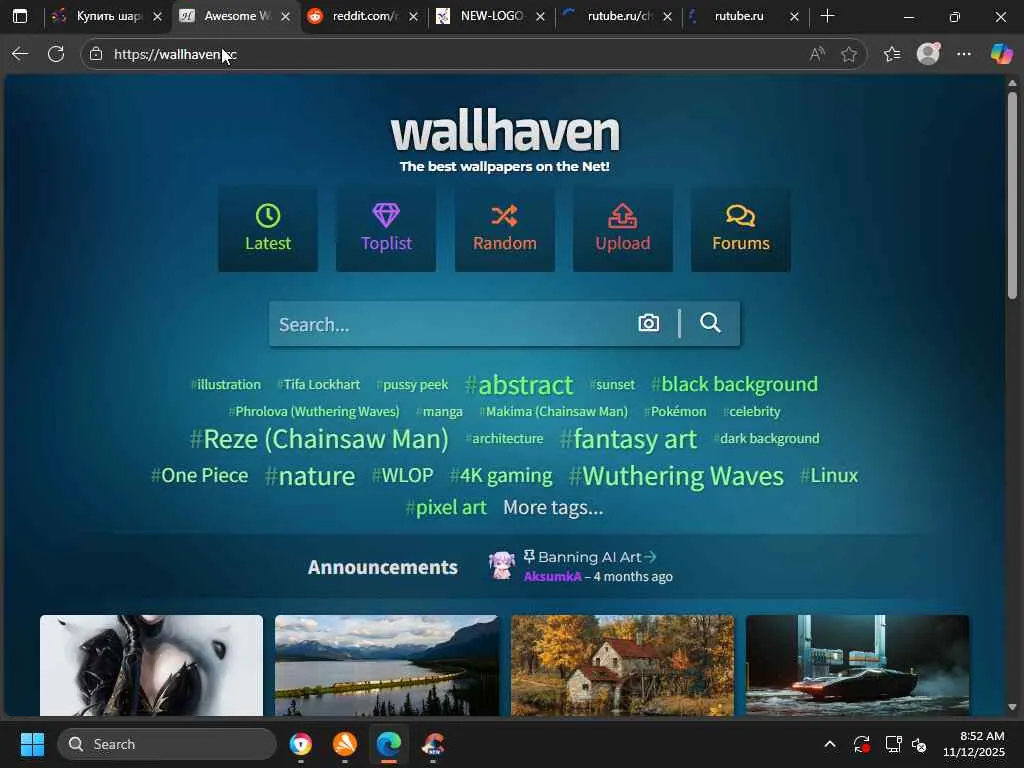Open the Toplist diamond tile
Screen dimensions: 1024x768
(x=386, y=230)
